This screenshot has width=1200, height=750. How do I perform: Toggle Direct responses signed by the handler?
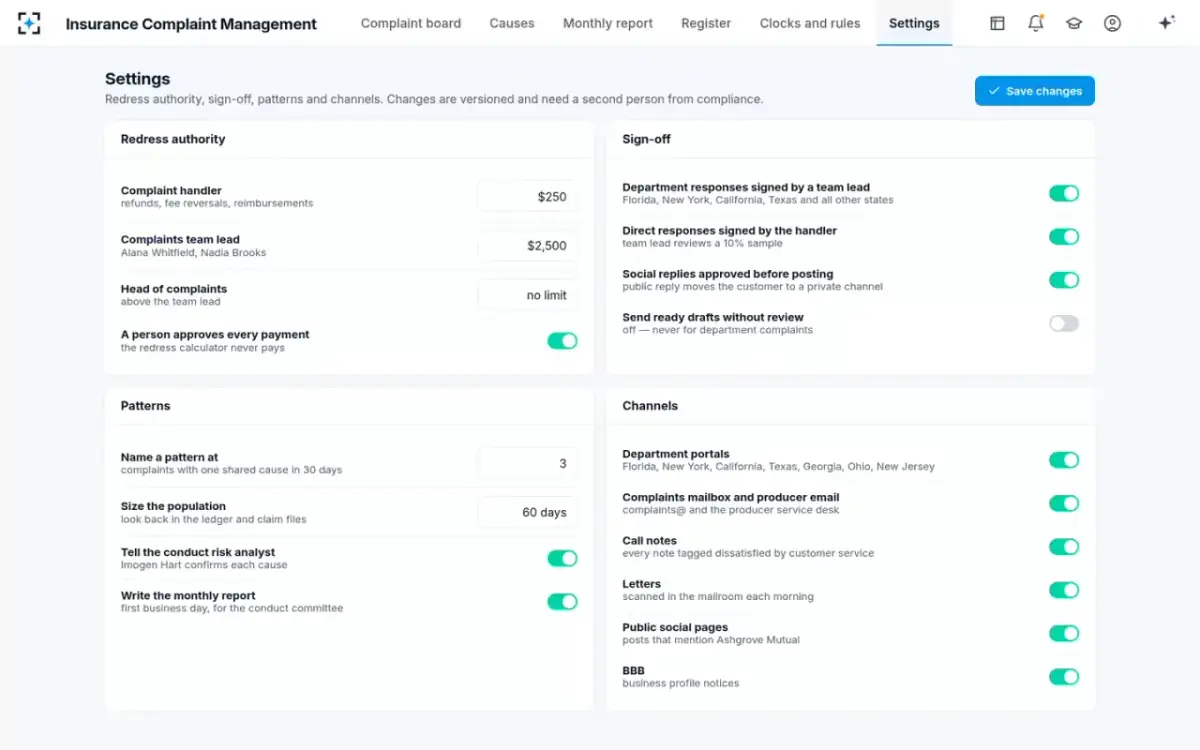coord(1064,237)
